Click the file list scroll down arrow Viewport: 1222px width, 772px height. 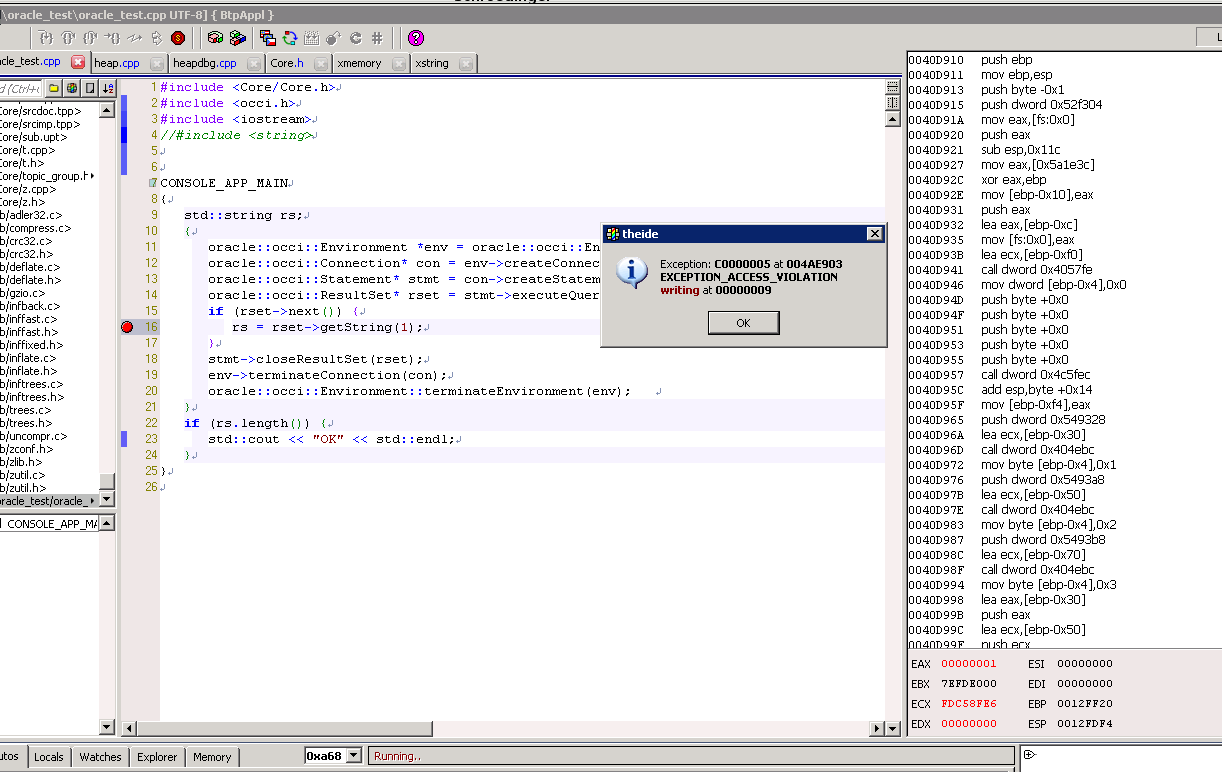[x=108, y=500]
